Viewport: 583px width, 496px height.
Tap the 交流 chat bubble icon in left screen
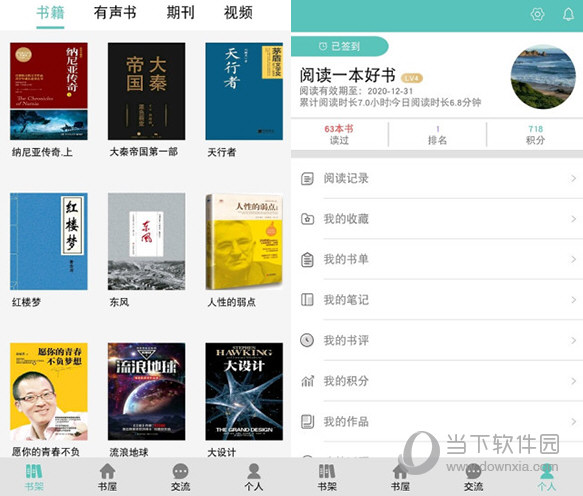[180, 471]
